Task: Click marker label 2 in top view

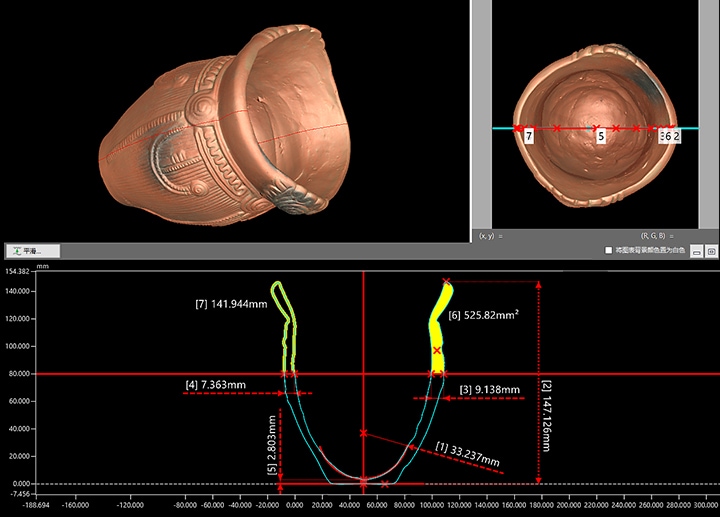Action: coord(676,135)
